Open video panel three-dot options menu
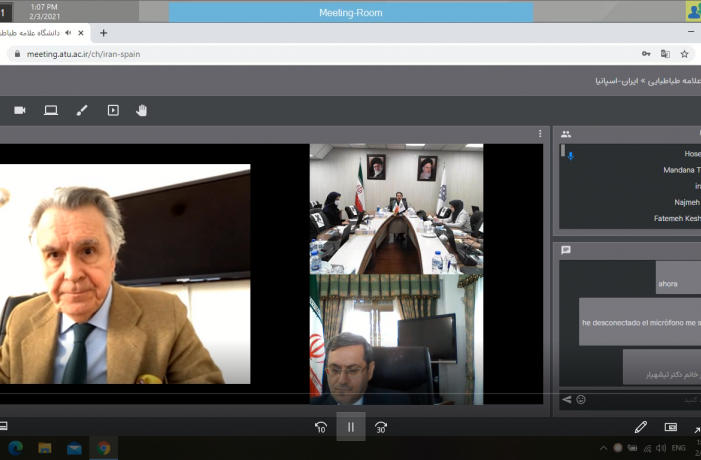 (540, 134)
